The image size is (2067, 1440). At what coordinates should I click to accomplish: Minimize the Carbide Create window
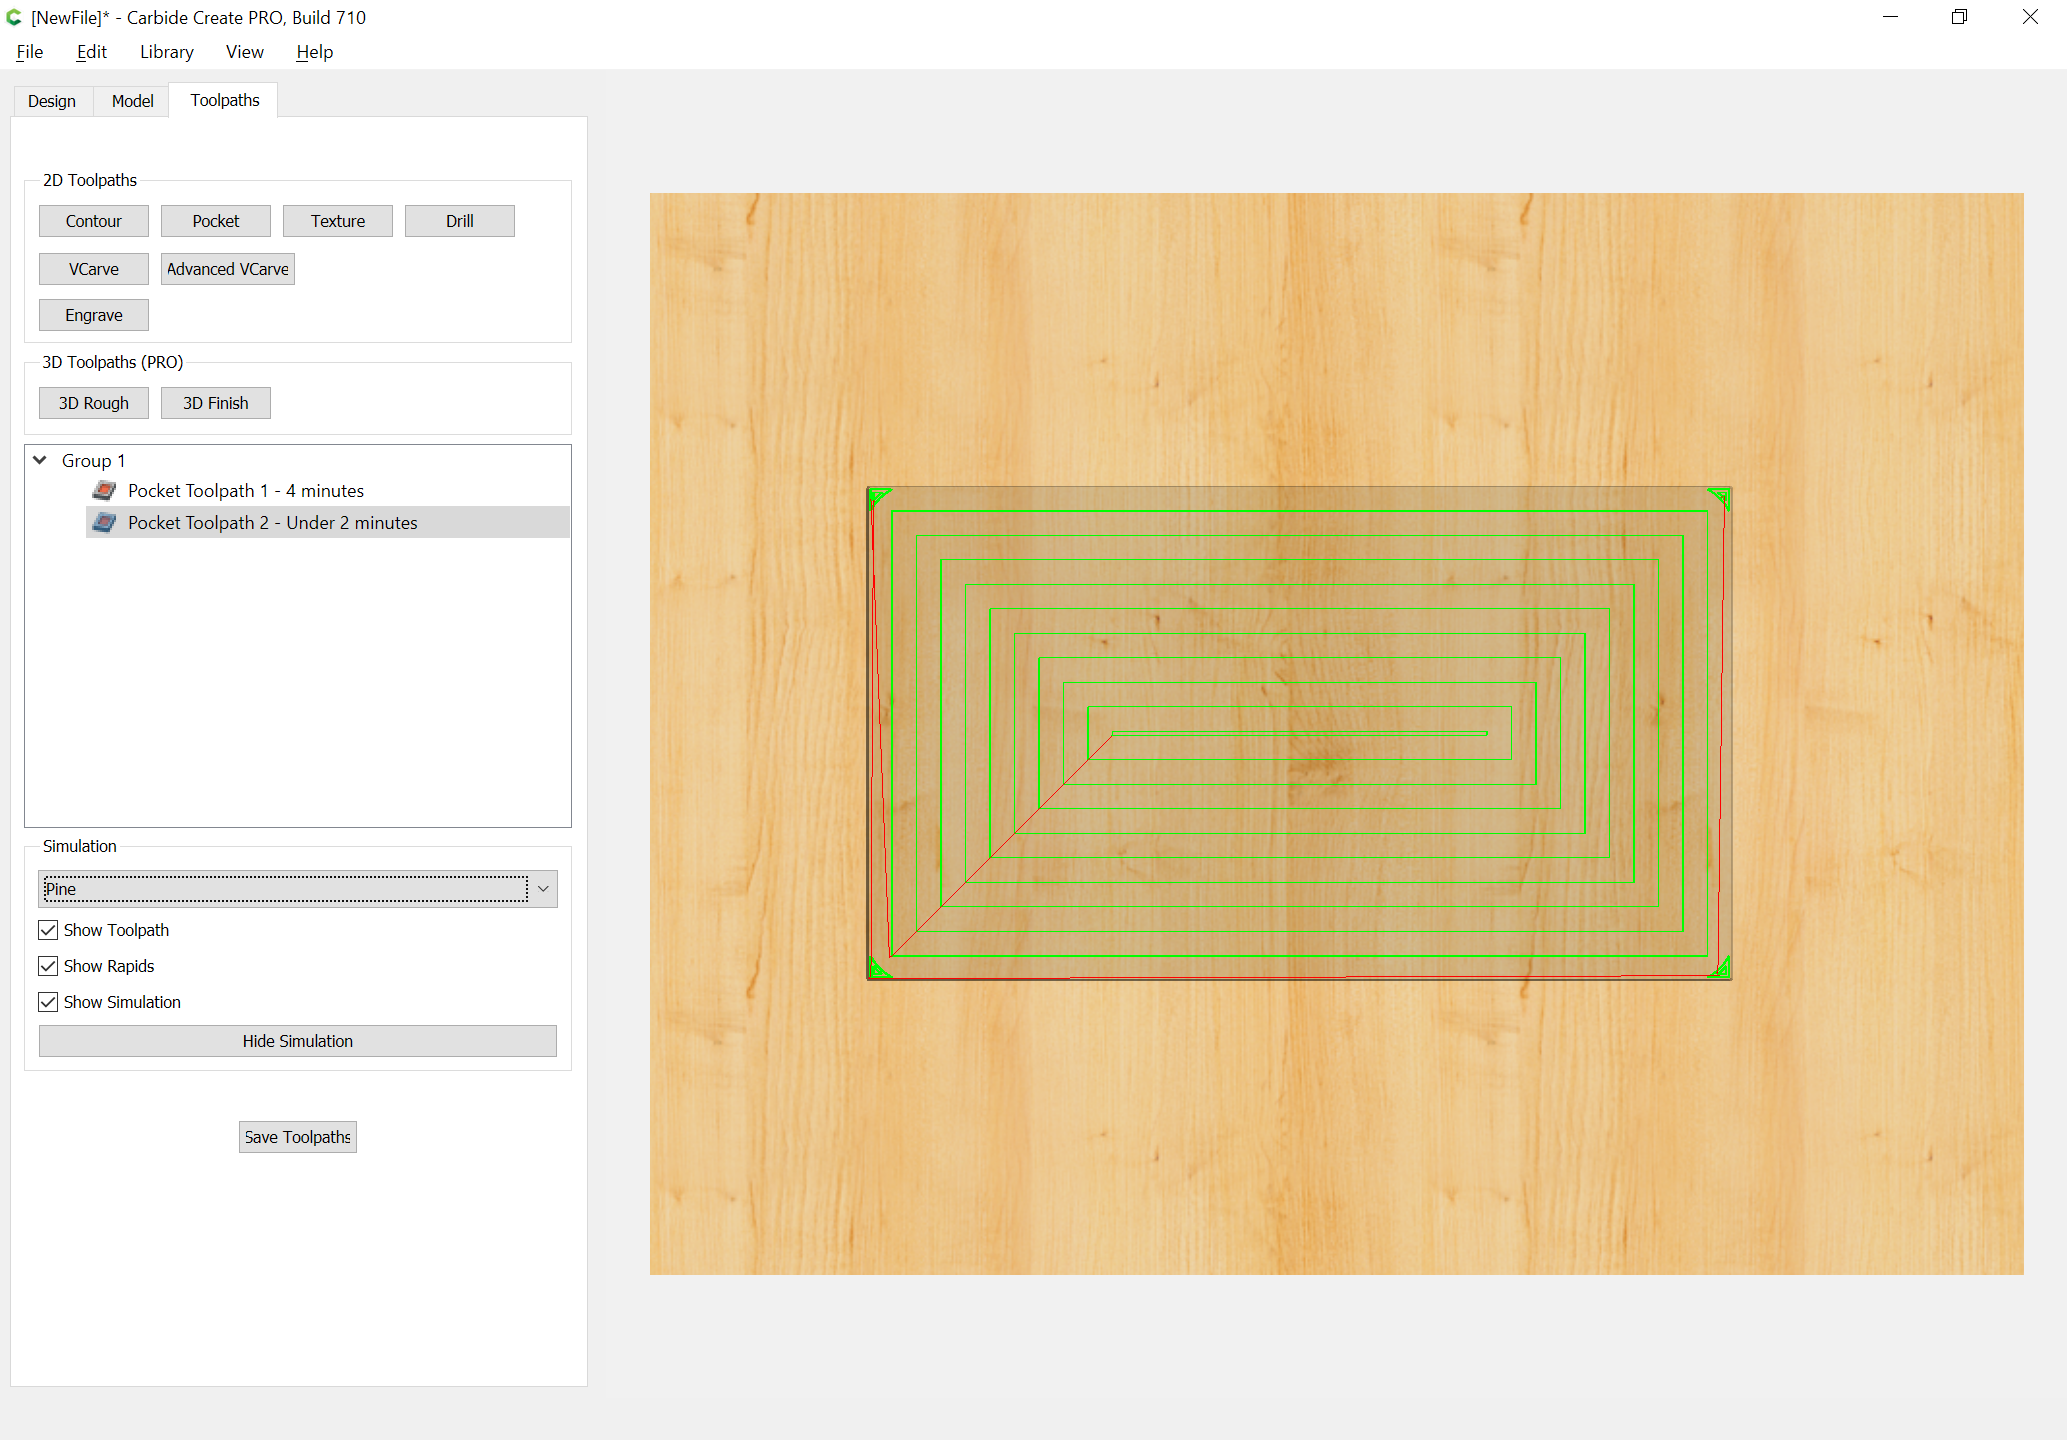coord(1890,17)
